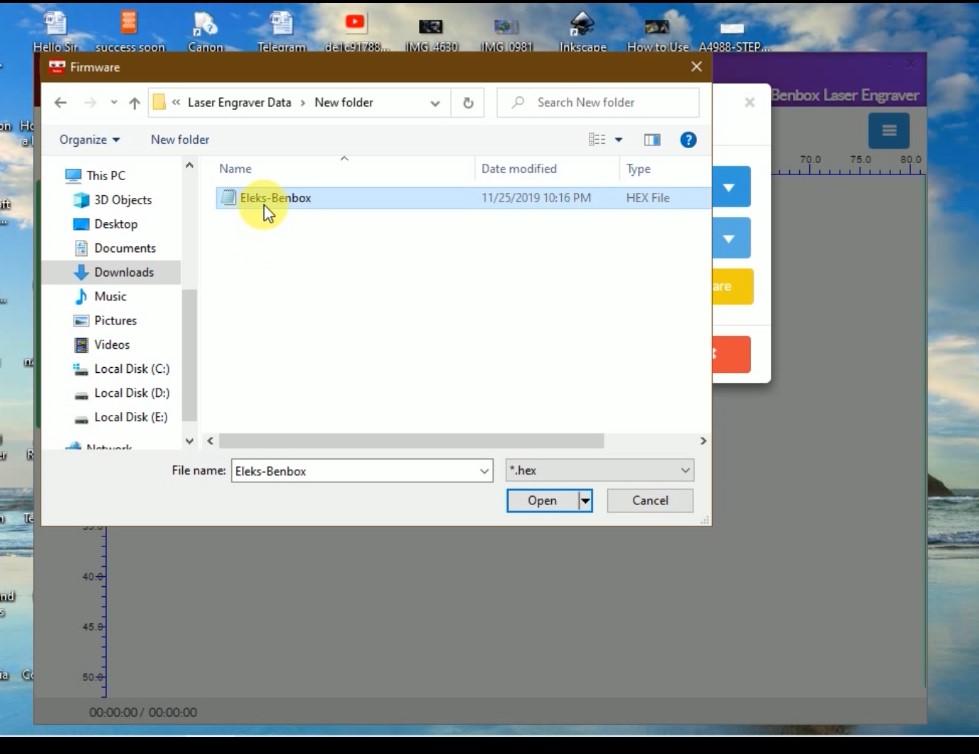
Task: Go back with the left arrow
Action: click(61, 102)
